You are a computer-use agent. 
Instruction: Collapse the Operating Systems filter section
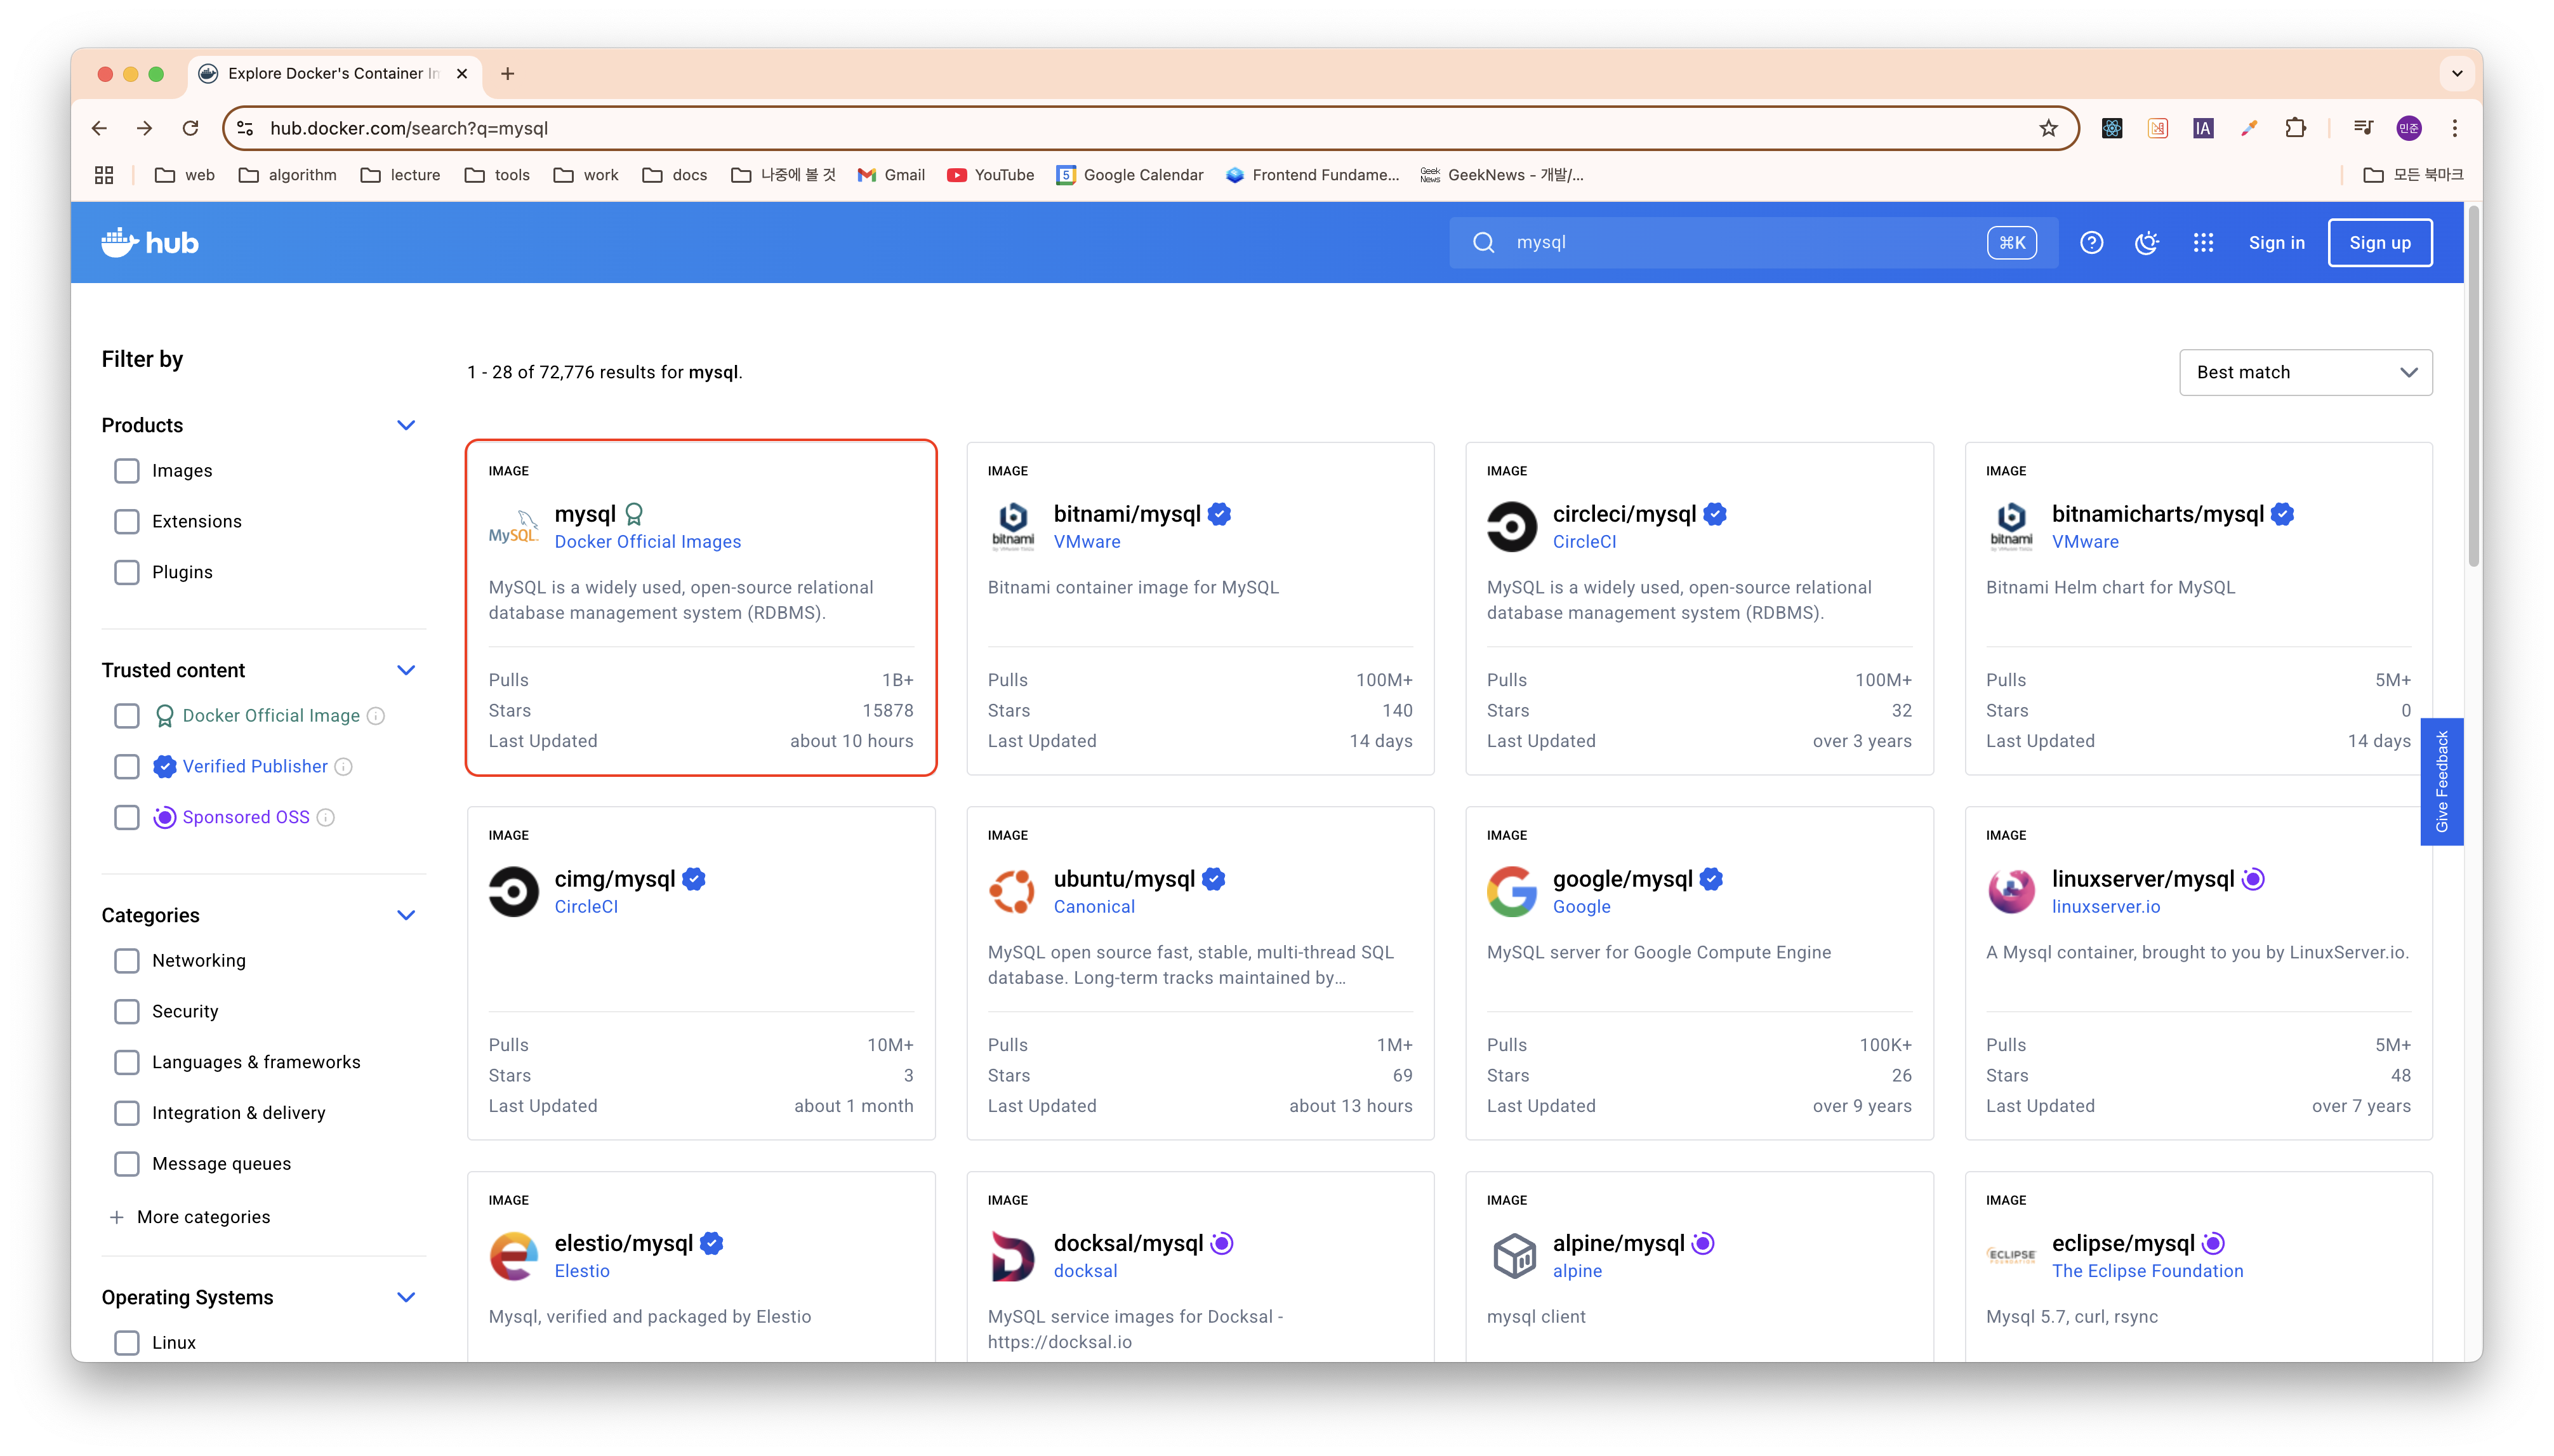coord(406,1297)
